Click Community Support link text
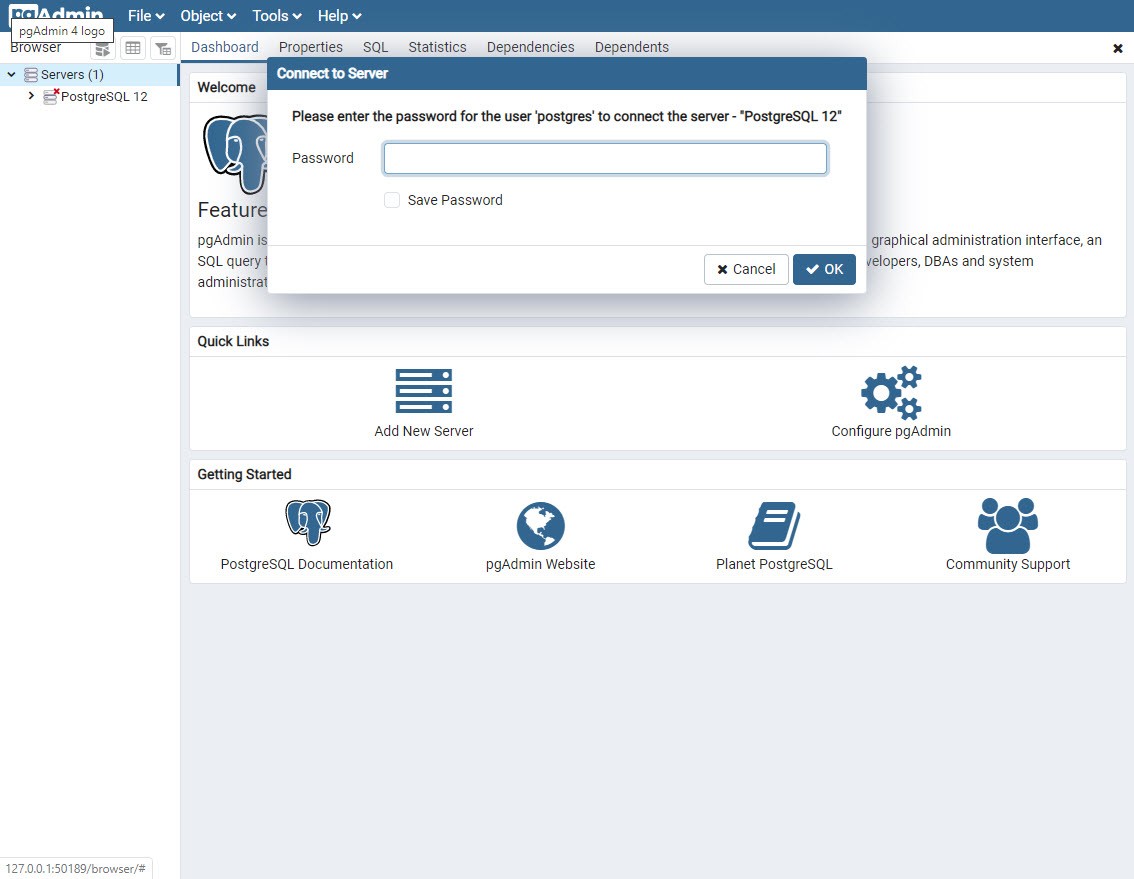1134x879 pixels. coord(1007,564)
